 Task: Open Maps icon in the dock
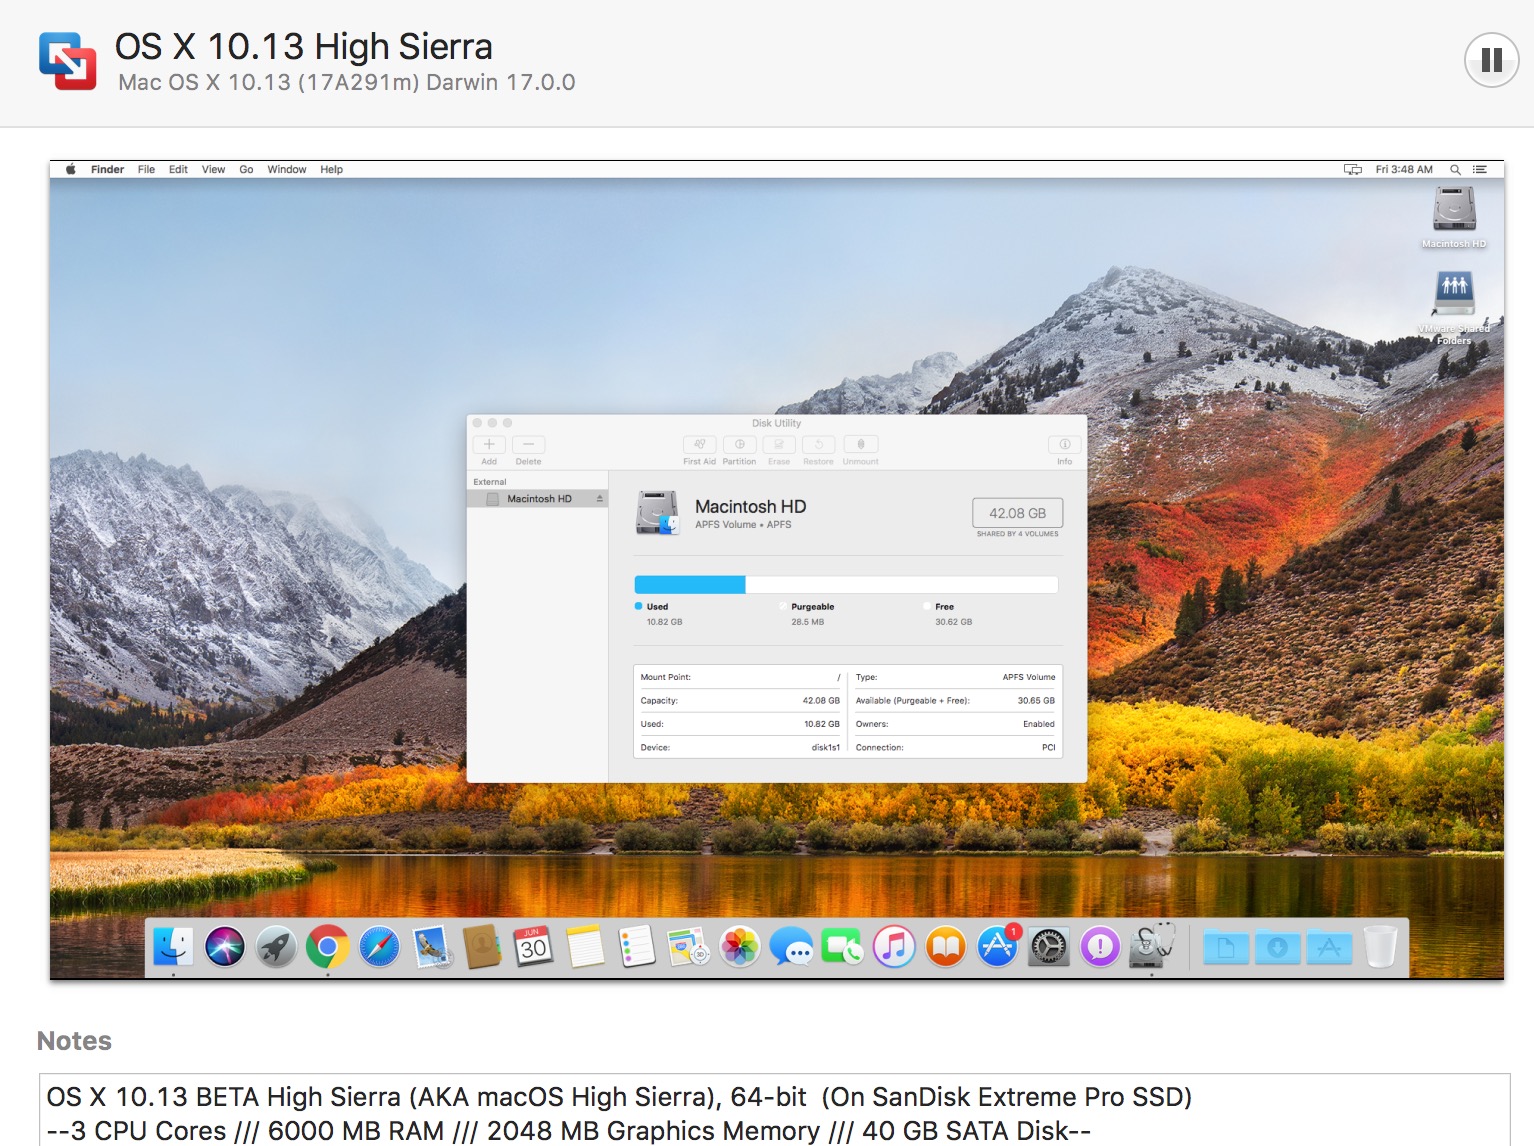[688, 945]
